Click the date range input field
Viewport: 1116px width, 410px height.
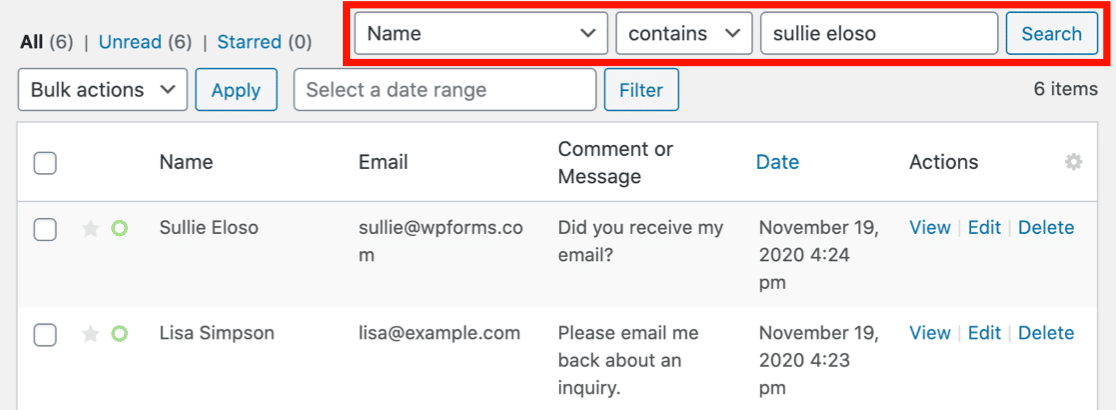[x=444, y=90]
